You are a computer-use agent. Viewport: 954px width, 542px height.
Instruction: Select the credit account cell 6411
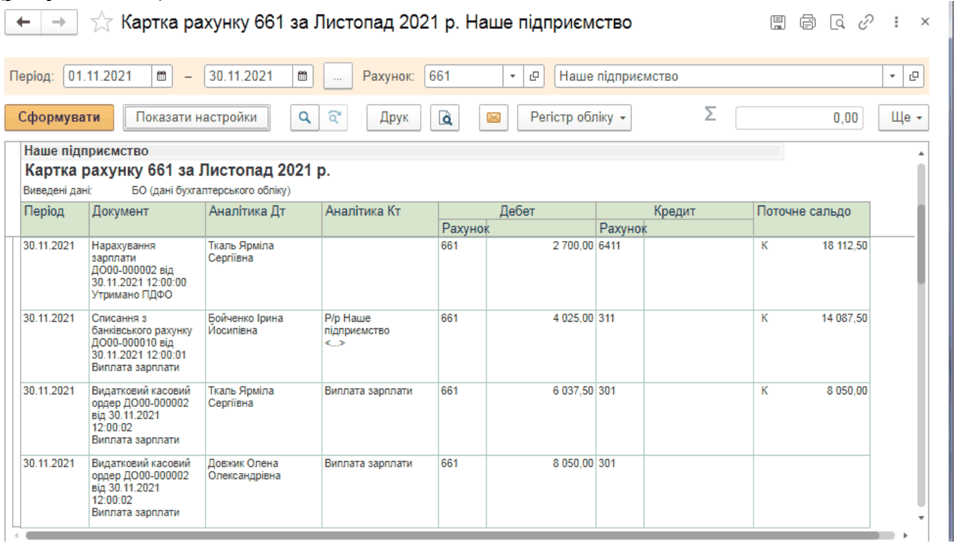[620, 273]
